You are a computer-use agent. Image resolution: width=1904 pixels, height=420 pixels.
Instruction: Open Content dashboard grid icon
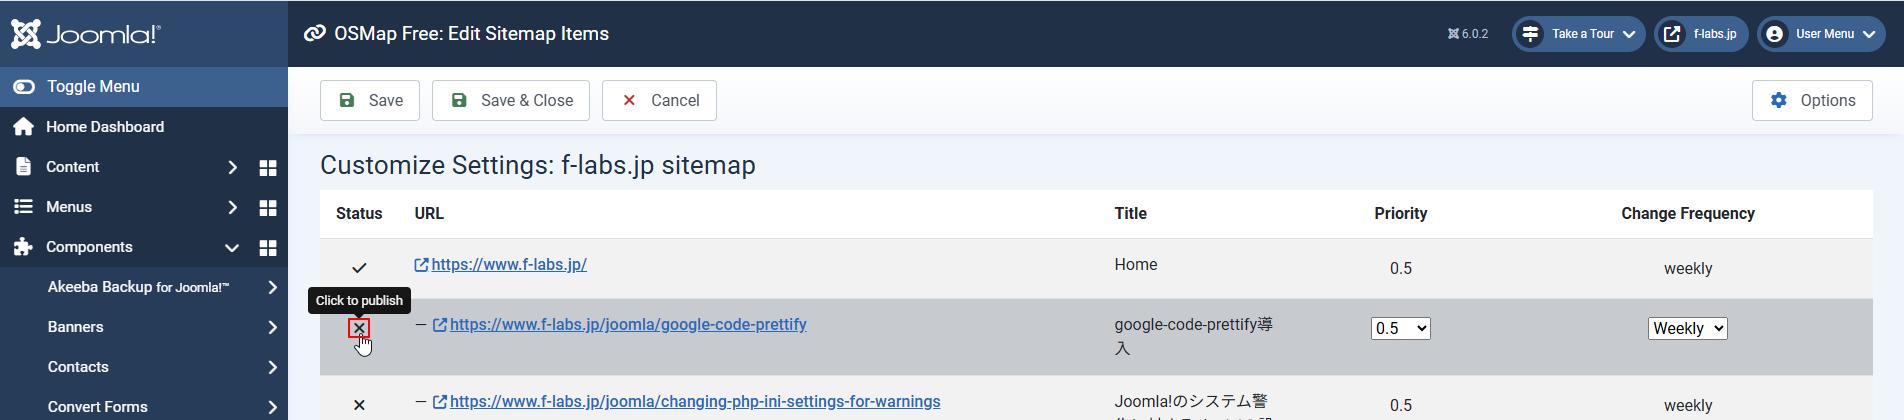click(268, 168)
